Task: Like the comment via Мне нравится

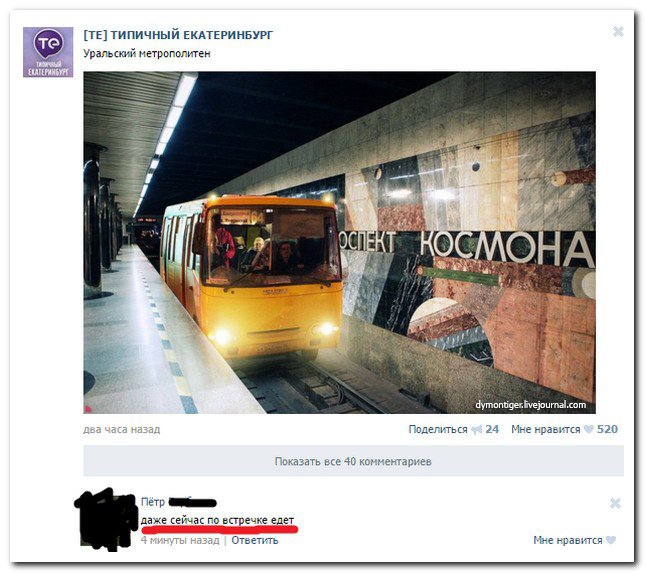Action: click(568, 540)
